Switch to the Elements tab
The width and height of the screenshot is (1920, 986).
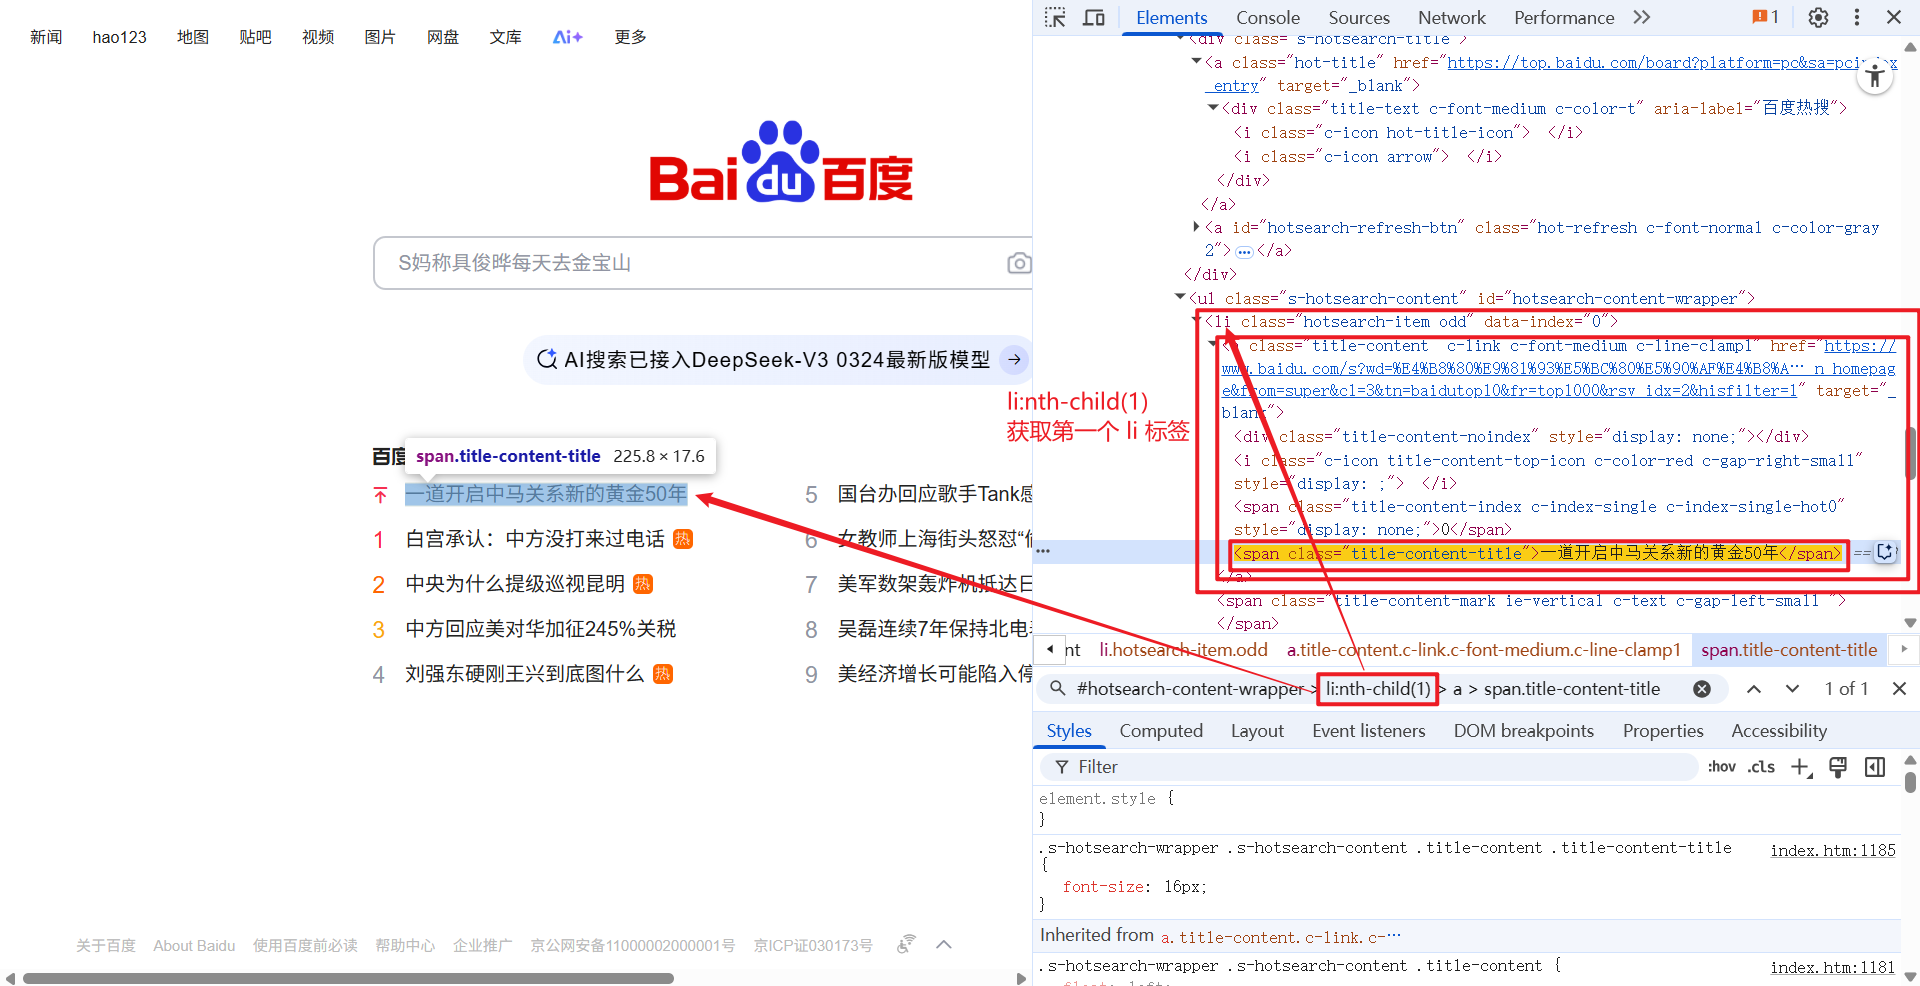1171,18
